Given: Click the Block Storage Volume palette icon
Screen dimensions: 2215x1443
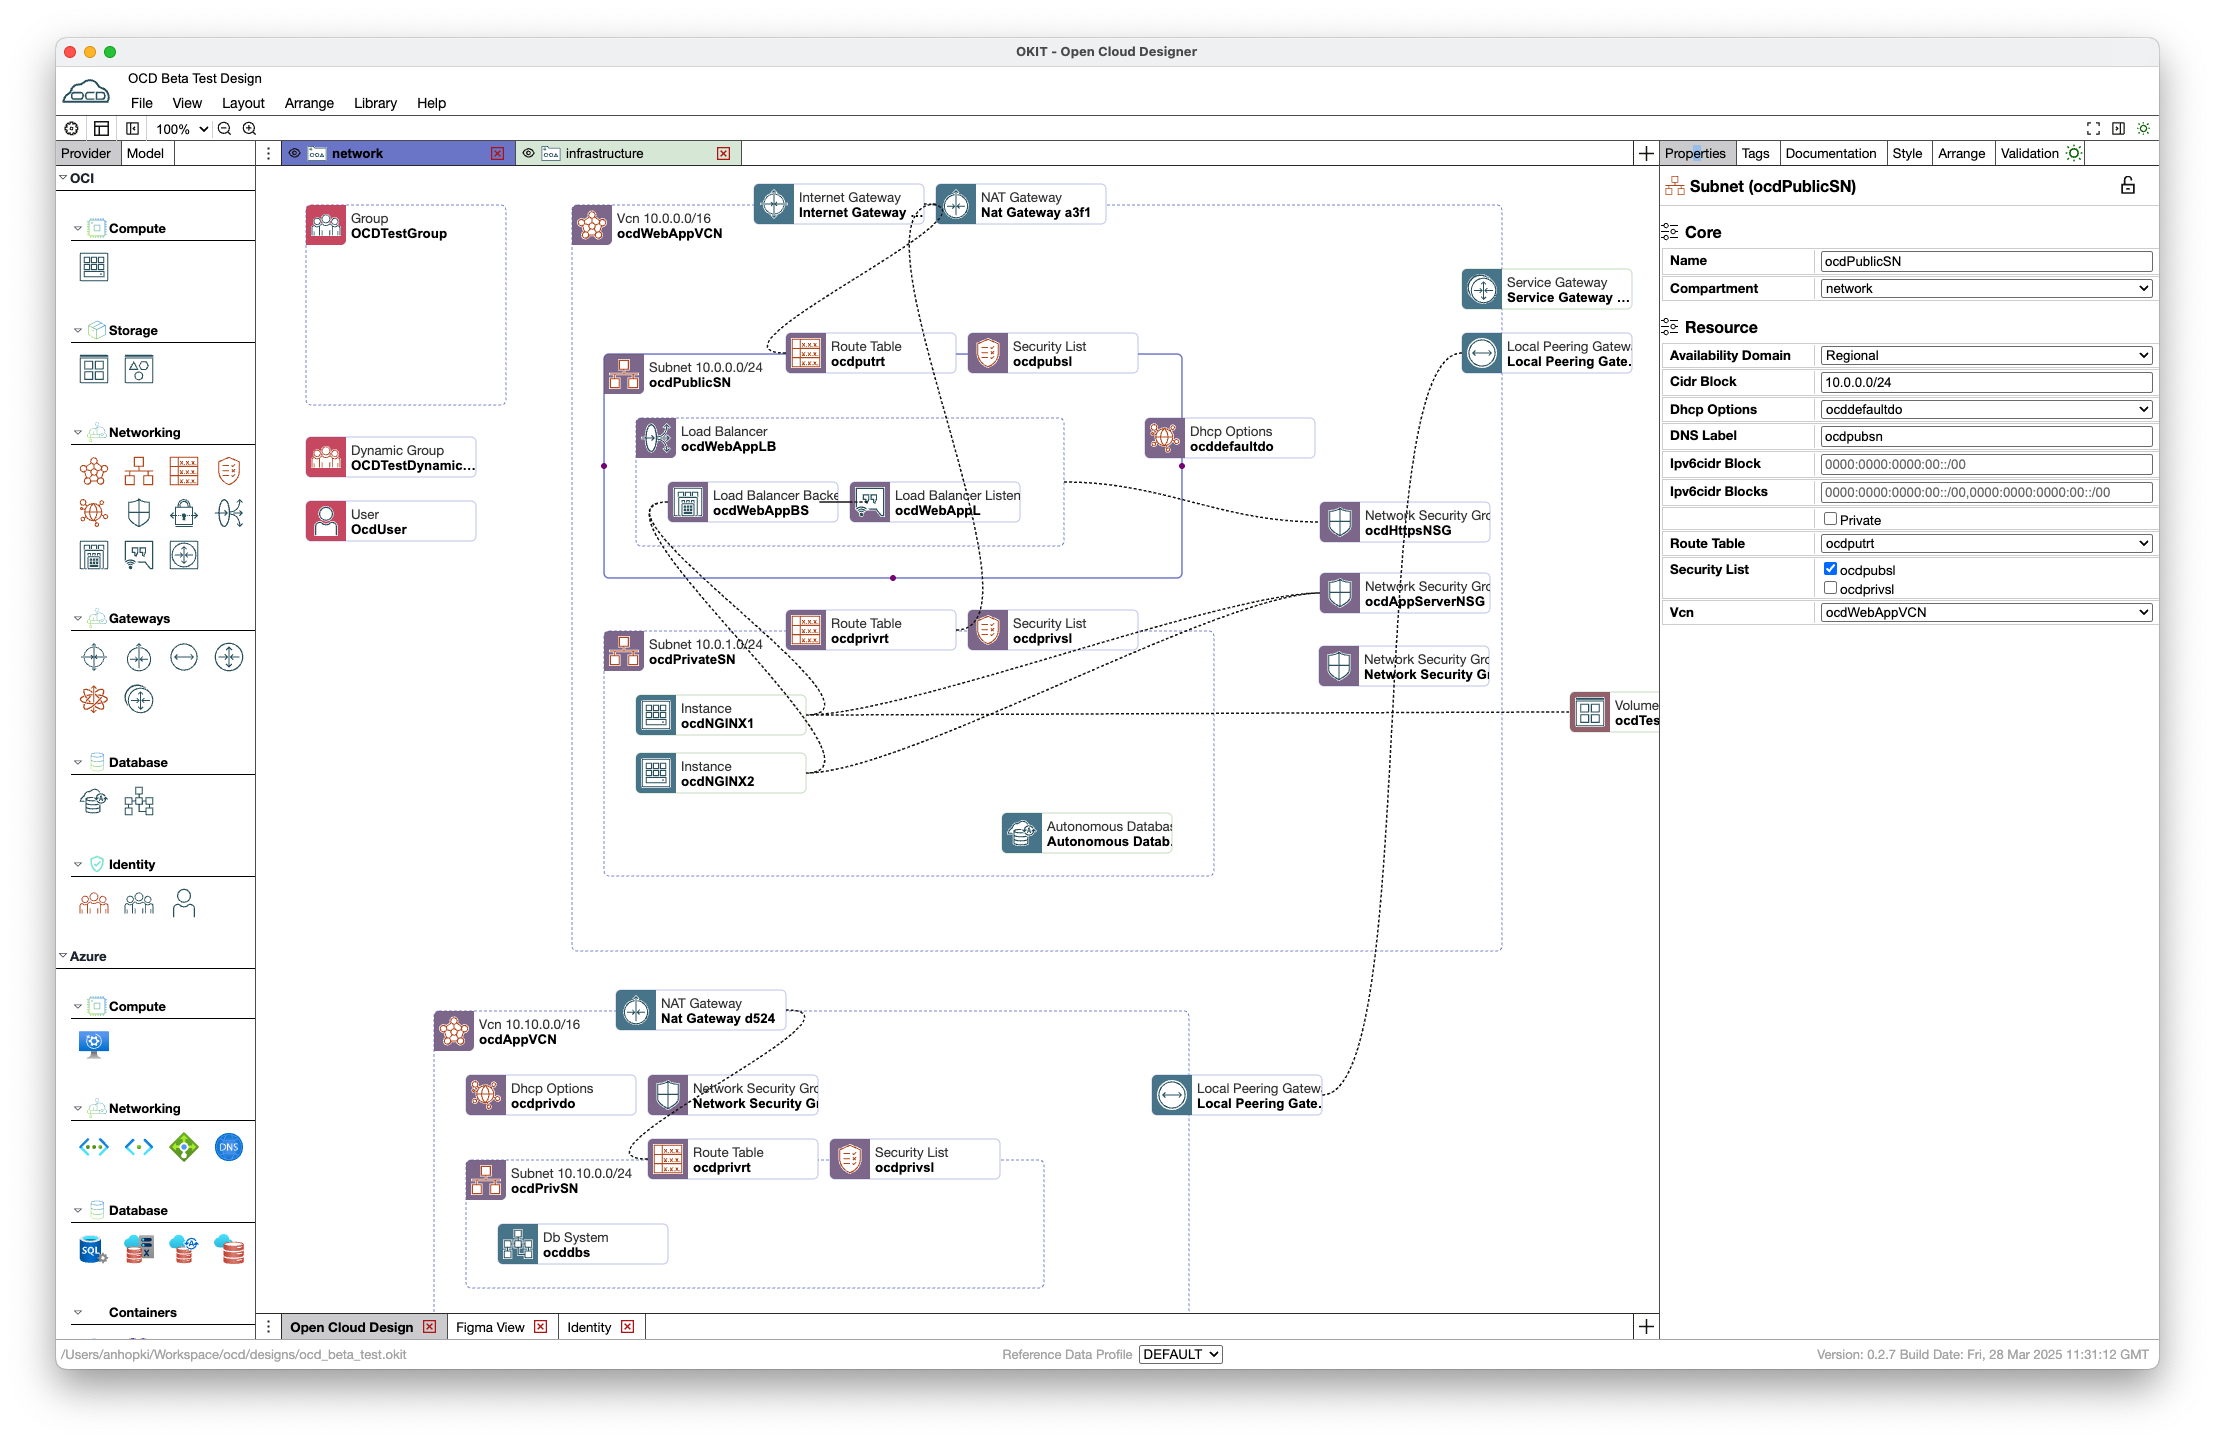Looking at the screenshot, I should point(94,369).
